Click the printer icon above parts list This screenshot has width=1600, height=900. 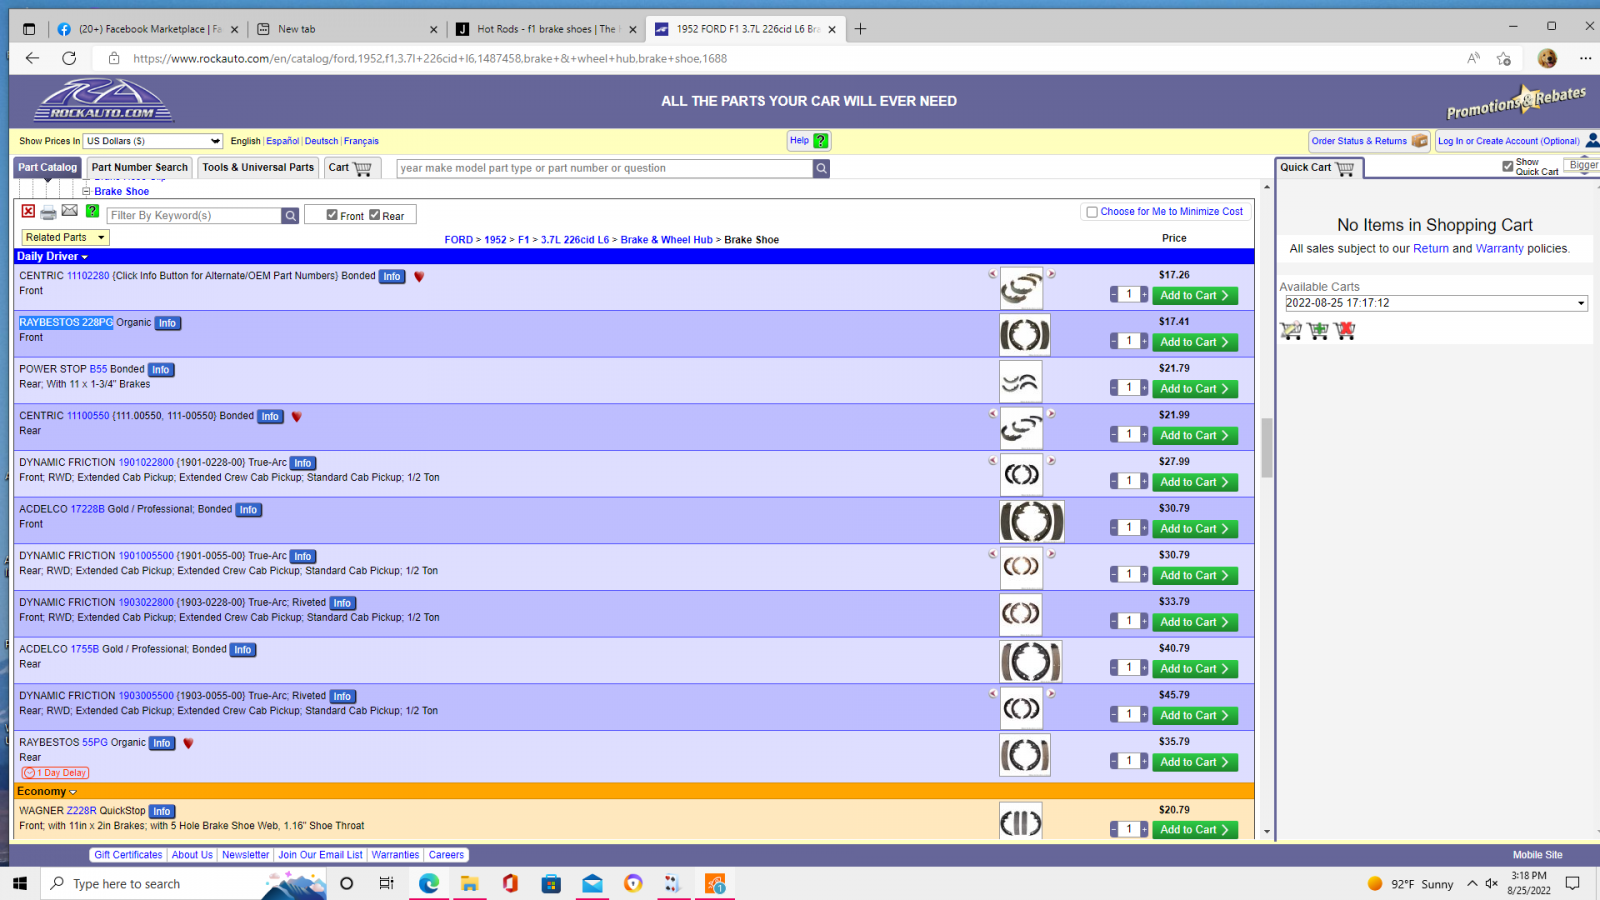pyautogui.click(x=48, y=212)
